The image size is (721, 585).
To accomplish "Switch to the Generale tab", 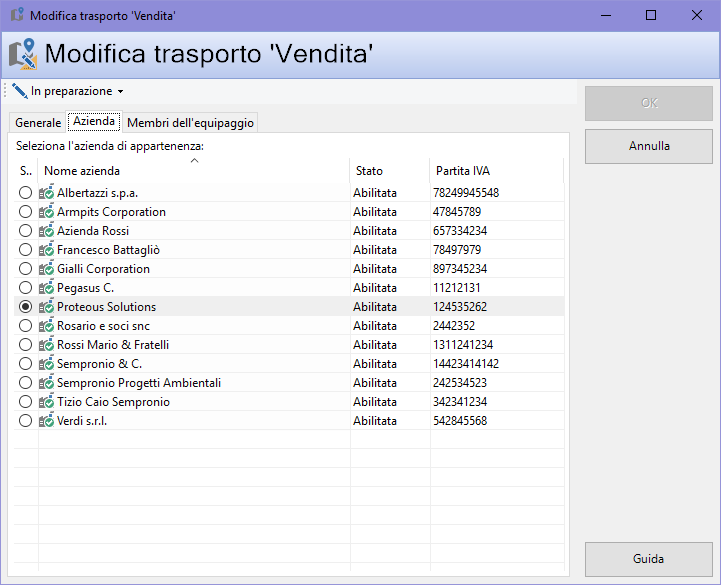I will (38, 123).
